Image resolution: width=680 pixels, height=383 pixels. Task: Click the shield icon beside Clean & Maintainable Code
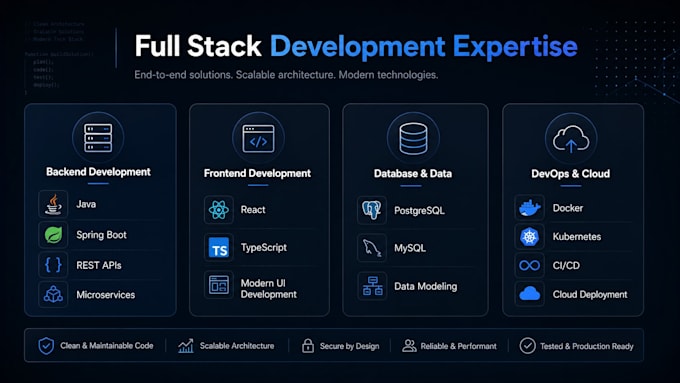[46, 346]
